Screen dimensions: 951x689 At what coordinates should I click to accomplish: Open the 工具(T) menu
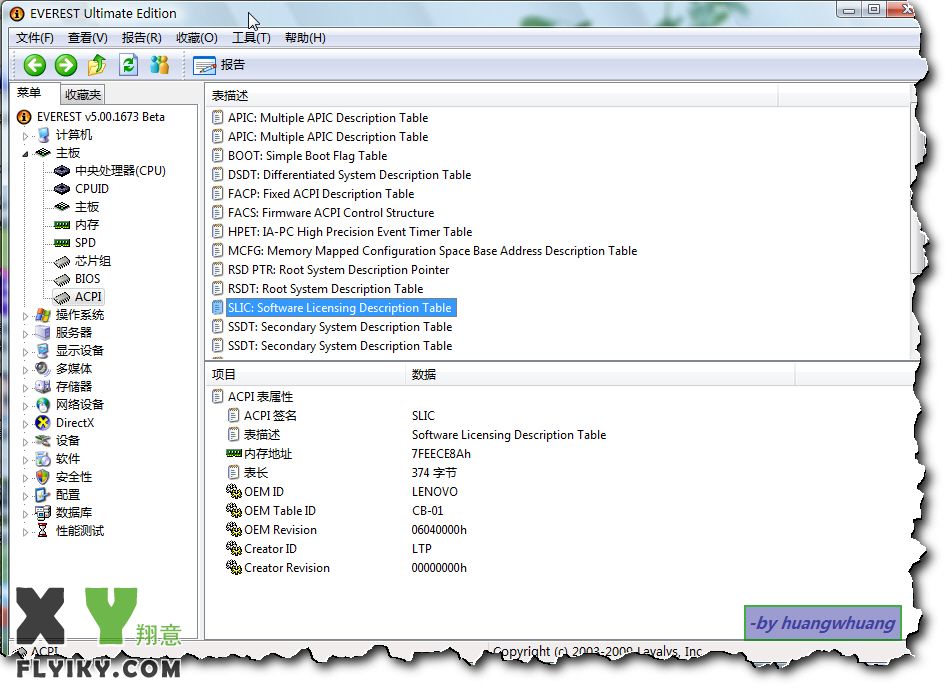251,38
